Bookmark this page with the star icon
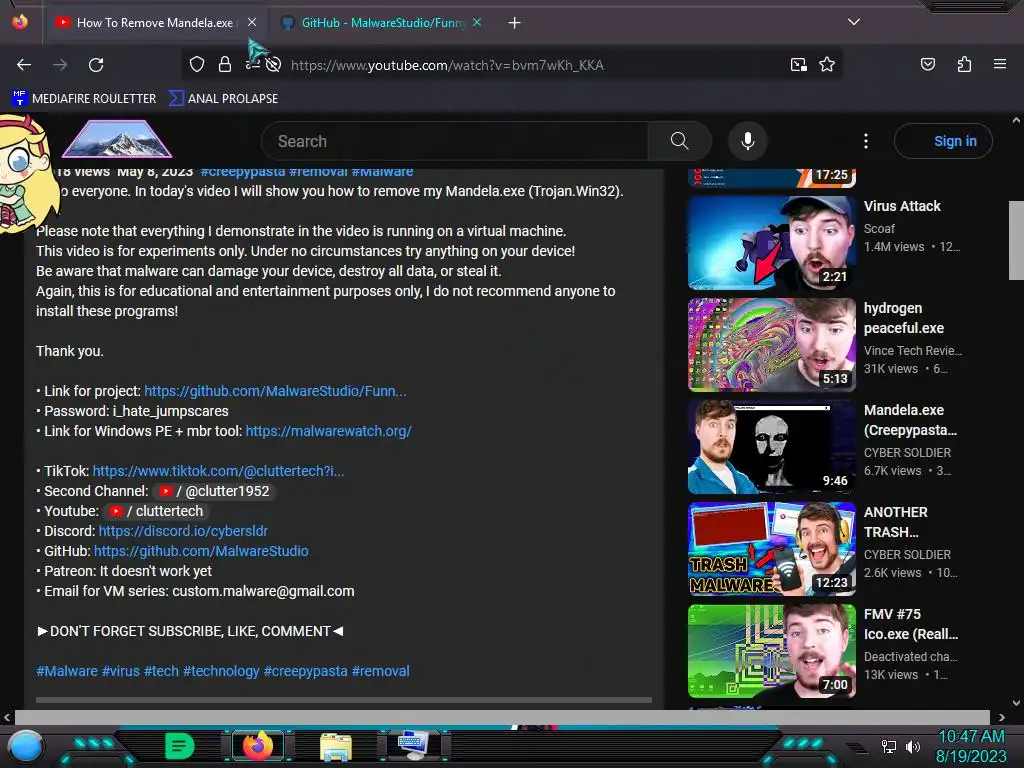1024x768 pixels. pyautogui.click(x=827, y=64)
